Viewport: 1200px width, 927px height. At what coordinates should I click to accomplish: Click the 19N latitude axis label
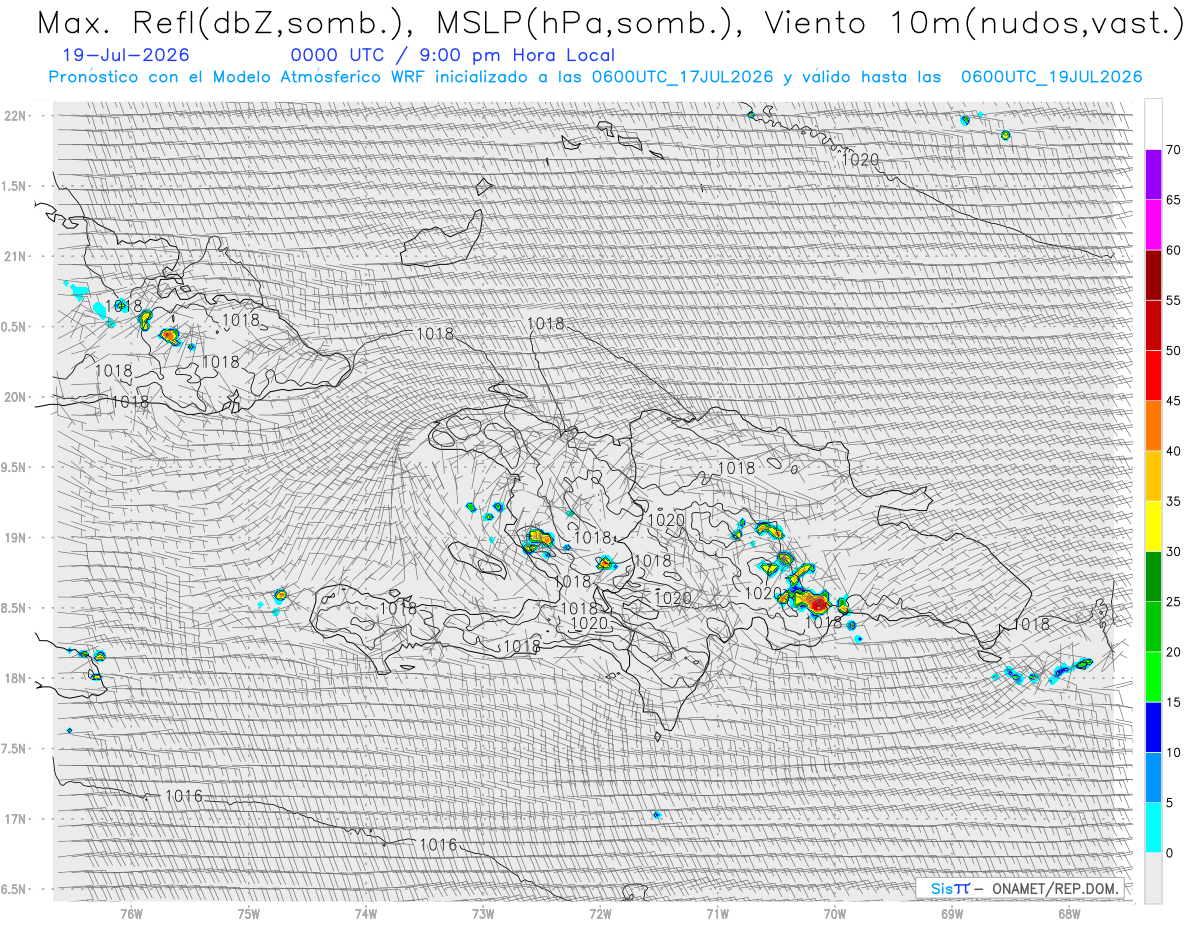tap(16, 537)
